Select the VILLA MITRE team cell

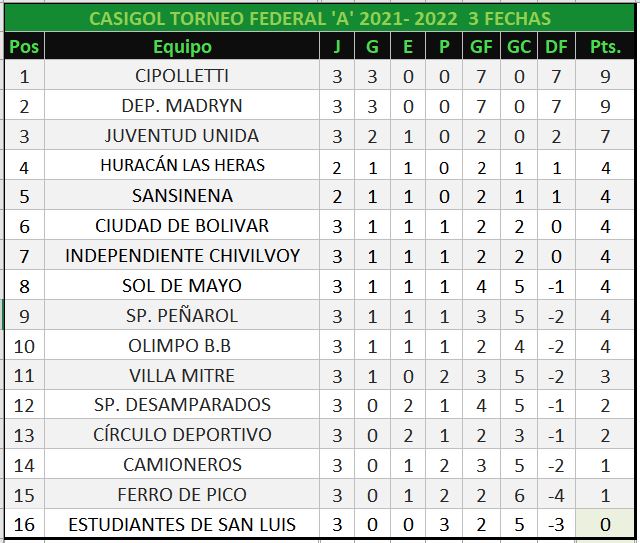pyautogui.click(x=182, y=375)
